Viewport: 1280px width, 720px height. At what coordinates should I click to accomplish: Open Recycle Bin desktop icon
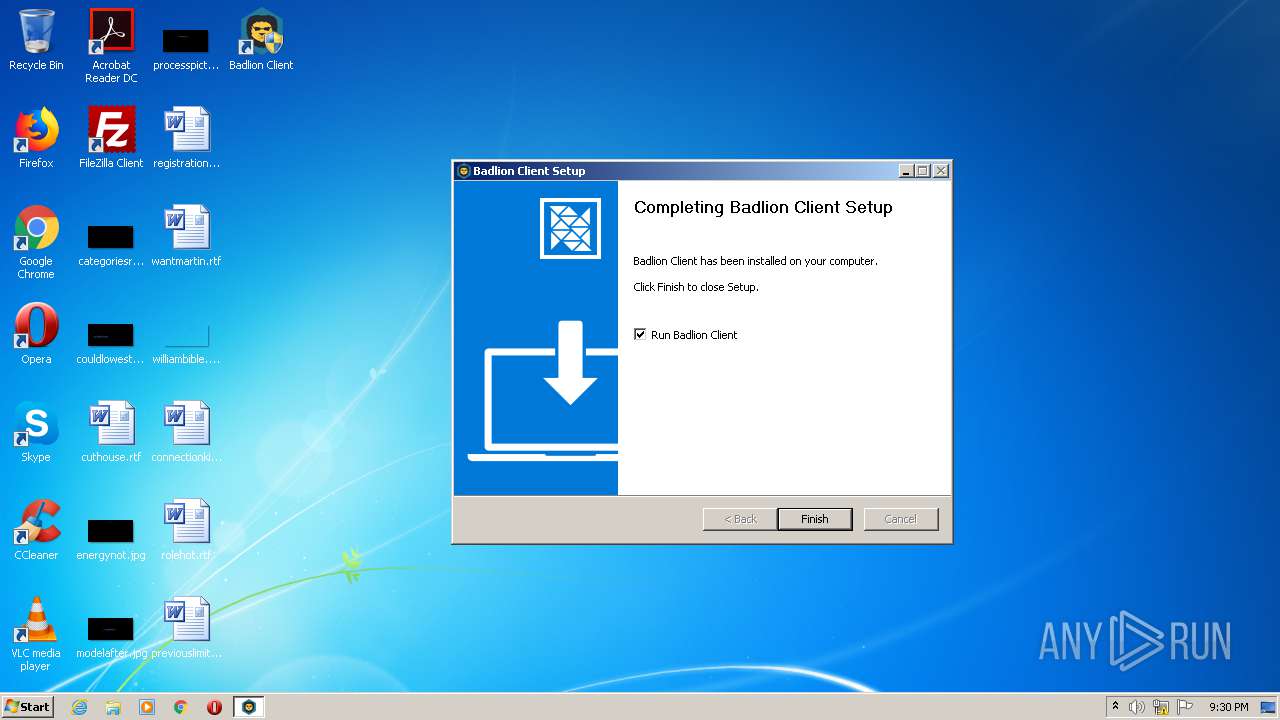tap(36, 41)
